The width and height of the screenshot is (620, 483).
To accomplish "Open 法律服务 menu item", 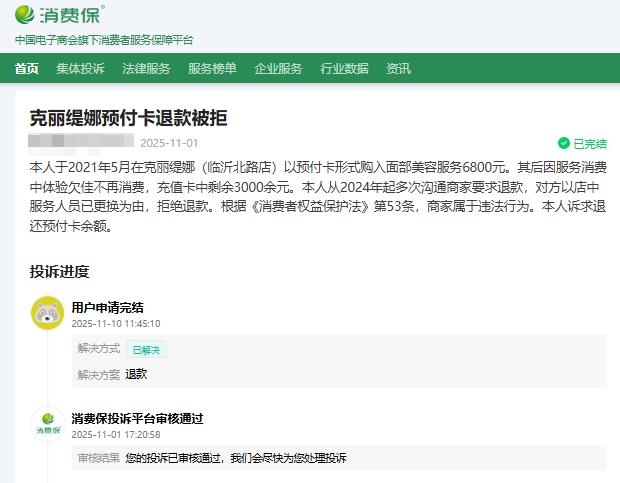I will (x=146, y=69).
